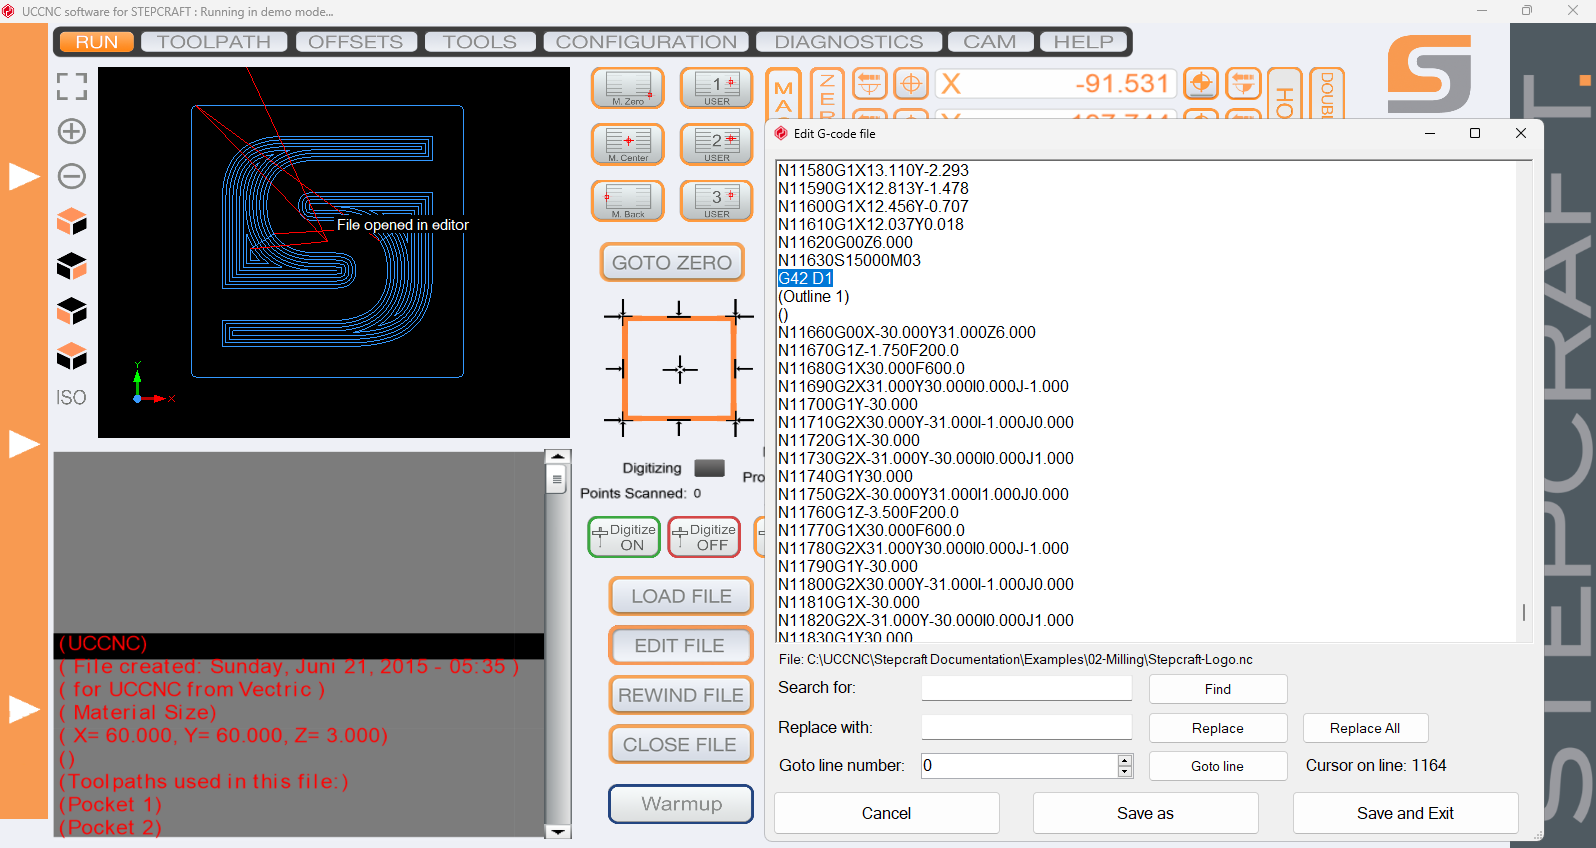Focus the Search for input field
1596x848 pixels.
[1027, 688]
